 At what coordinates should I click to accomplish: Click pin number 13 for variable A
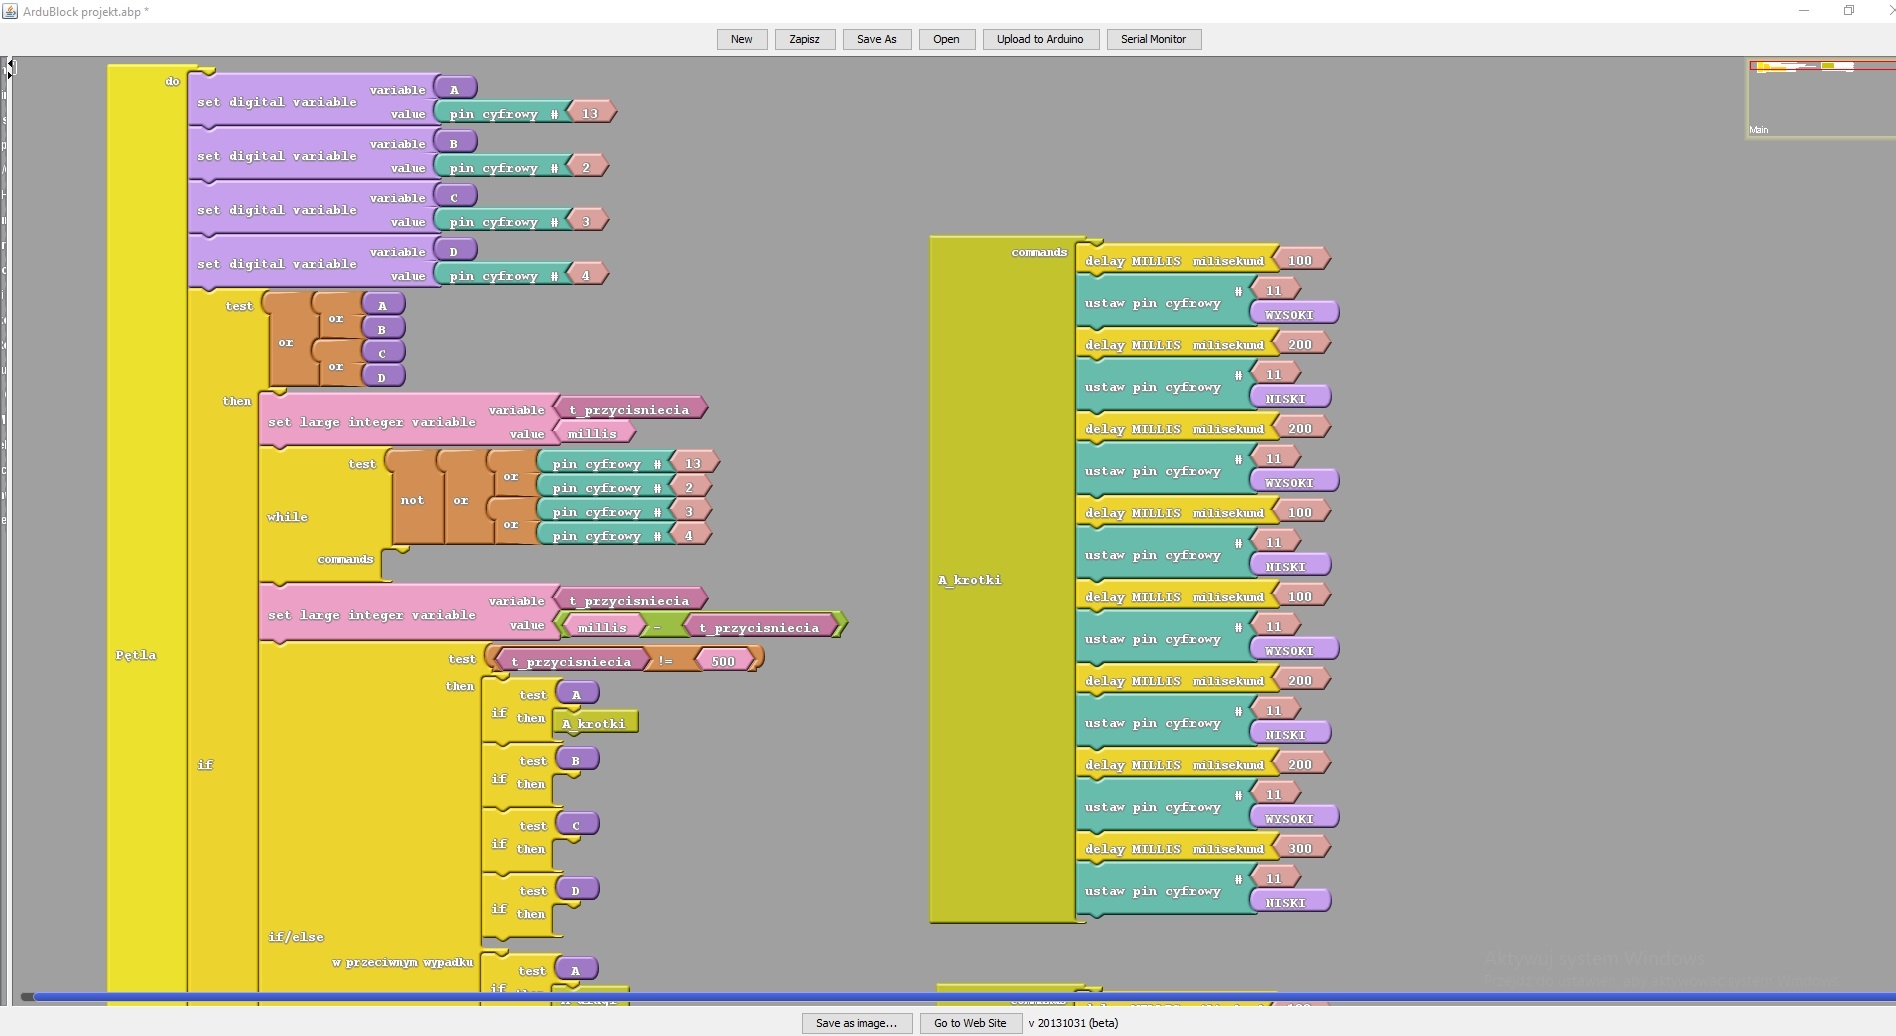[590, 113]
